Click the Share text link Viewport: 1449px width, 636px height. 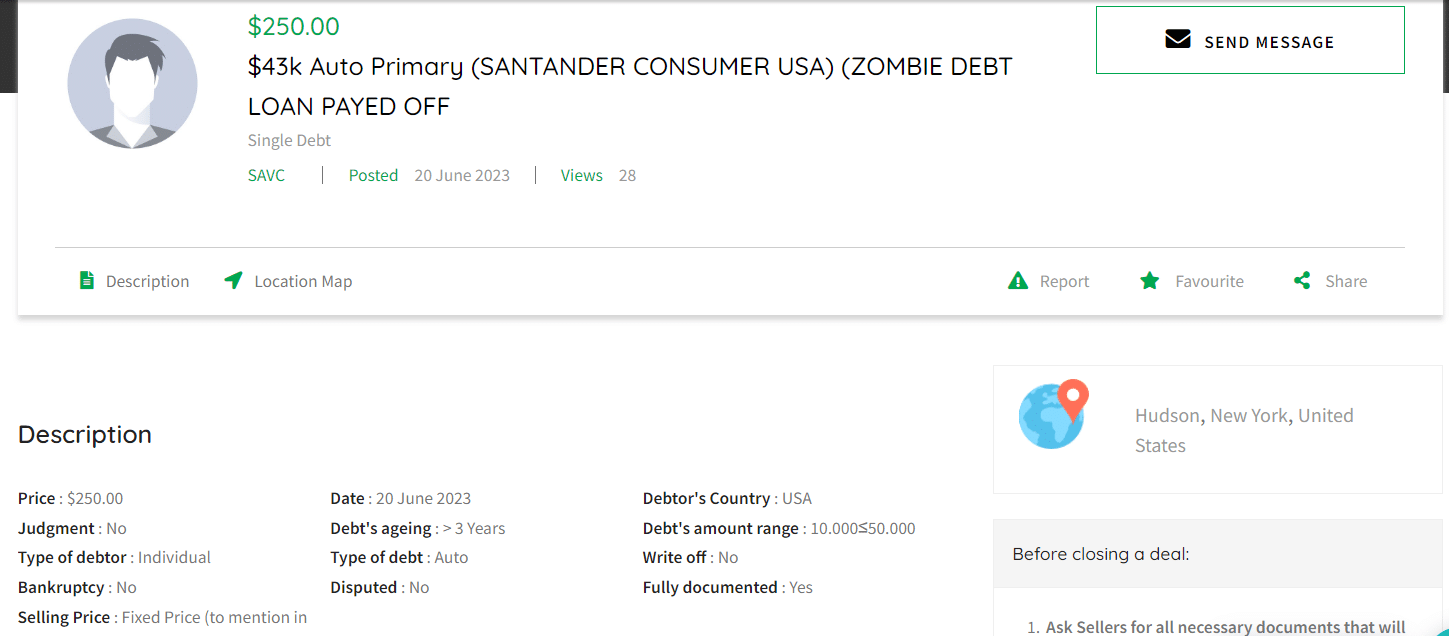click(1346, 281)
